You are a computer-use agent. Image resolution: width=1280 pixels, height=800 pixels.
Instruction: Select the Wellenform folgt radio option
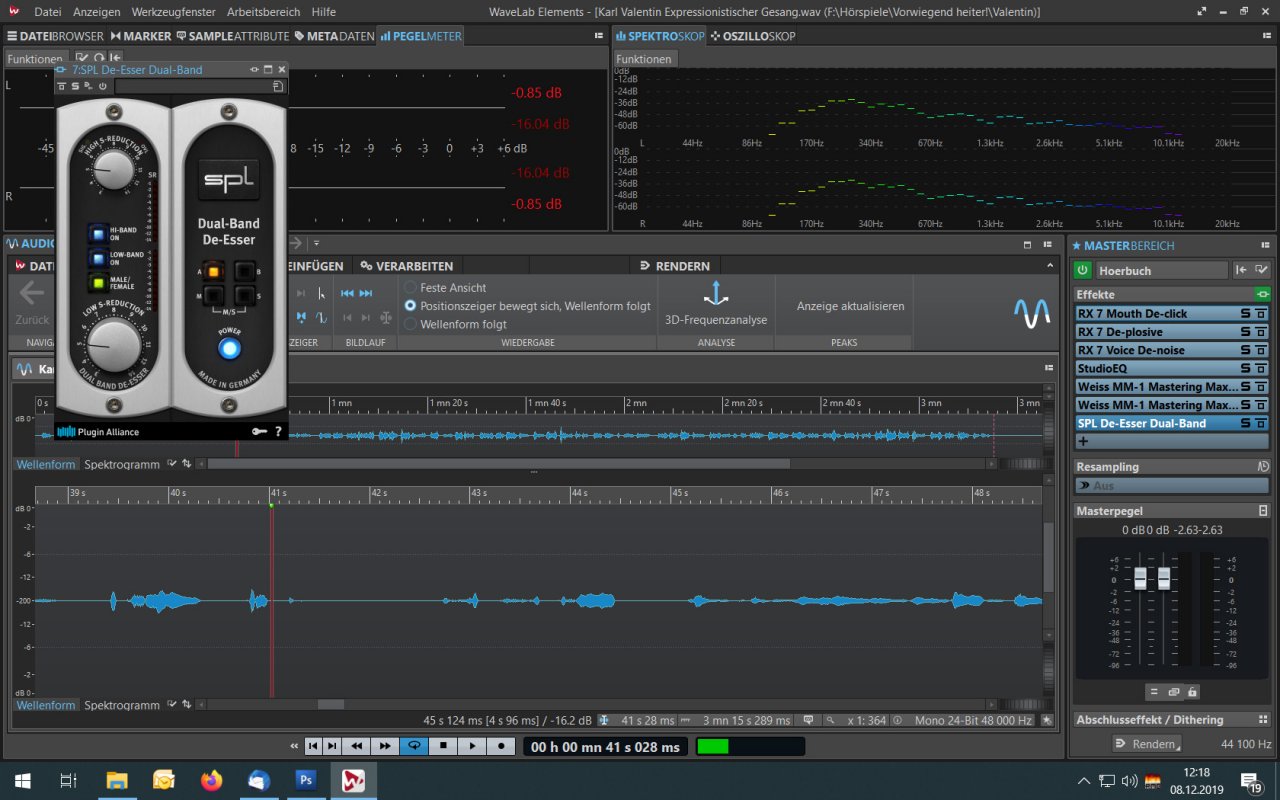coord(410,324)
